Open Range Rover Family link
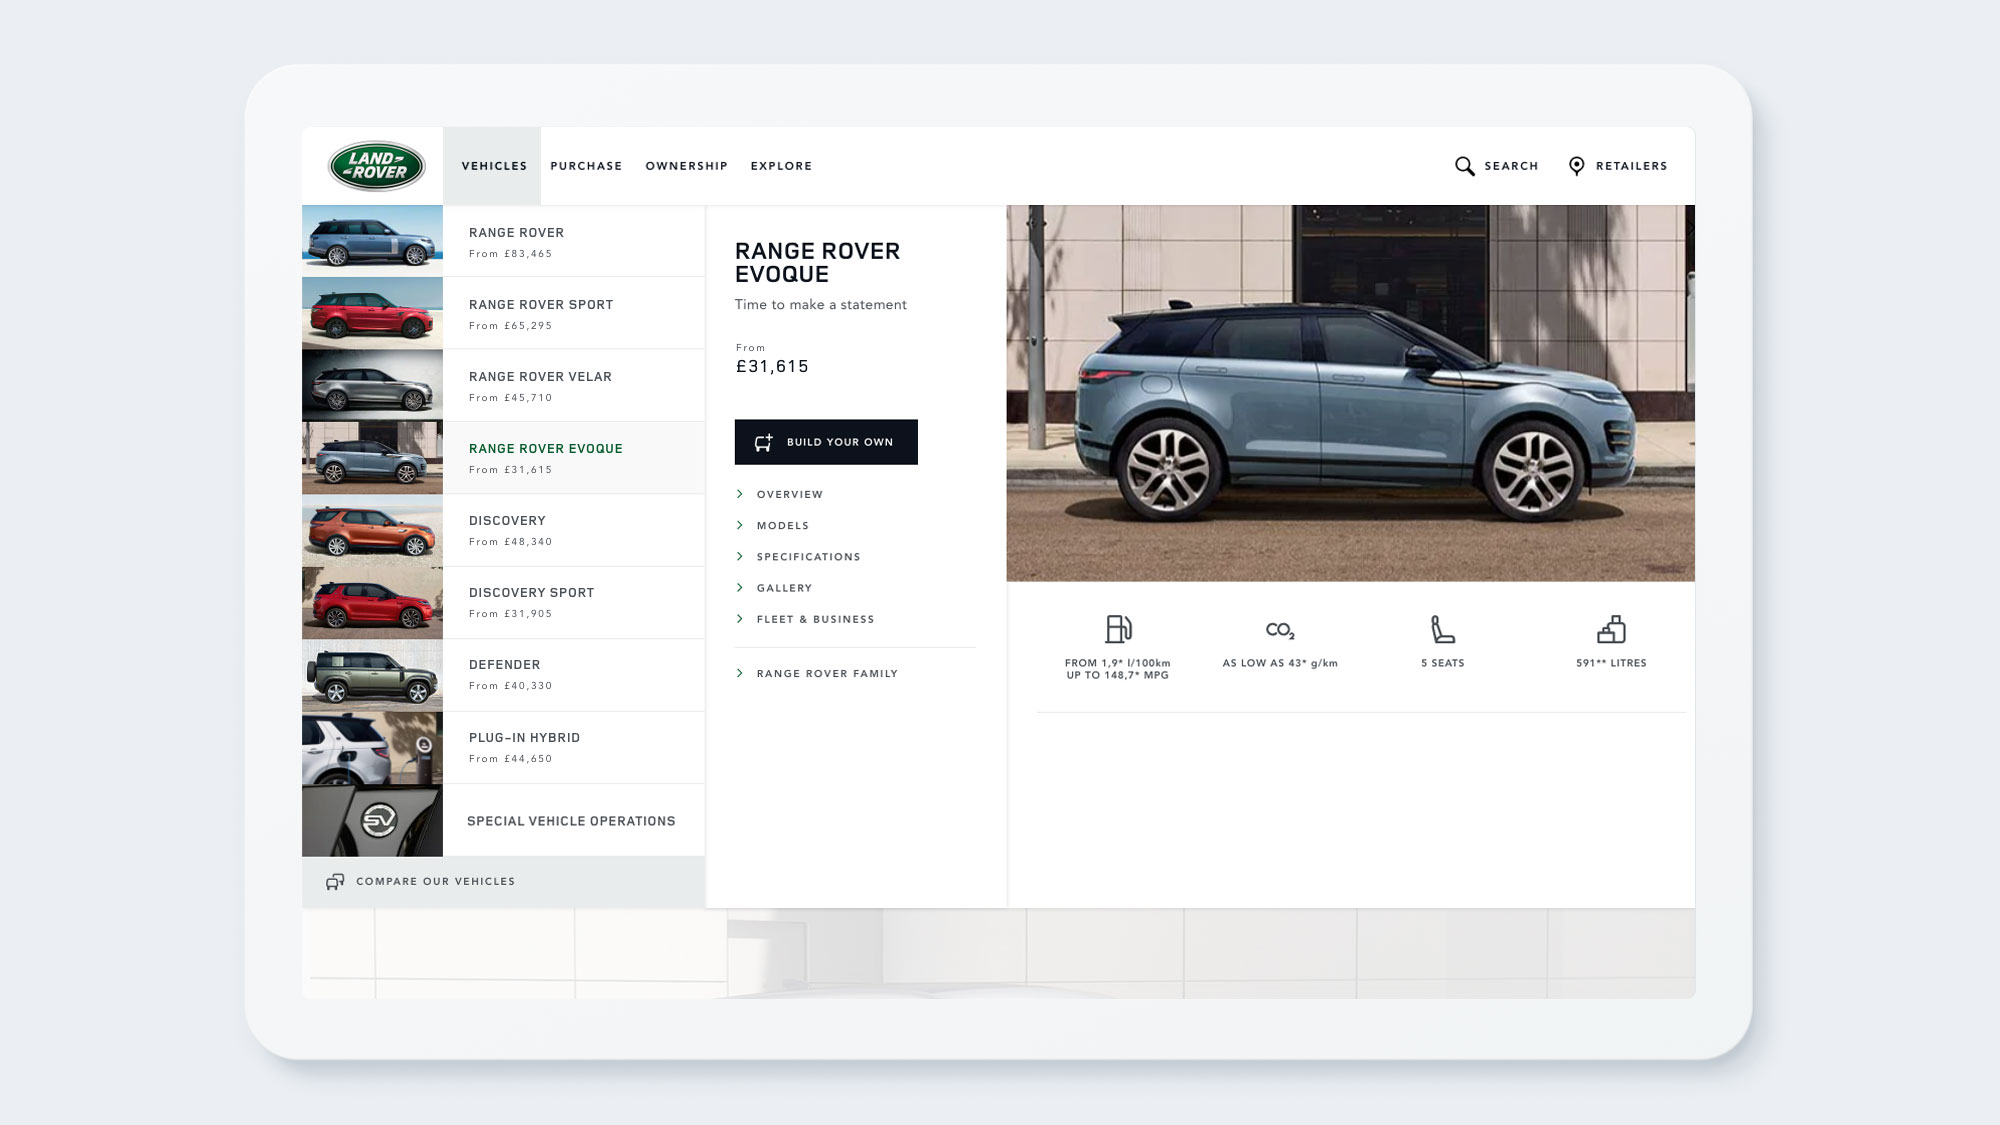 tap(827, 673)
